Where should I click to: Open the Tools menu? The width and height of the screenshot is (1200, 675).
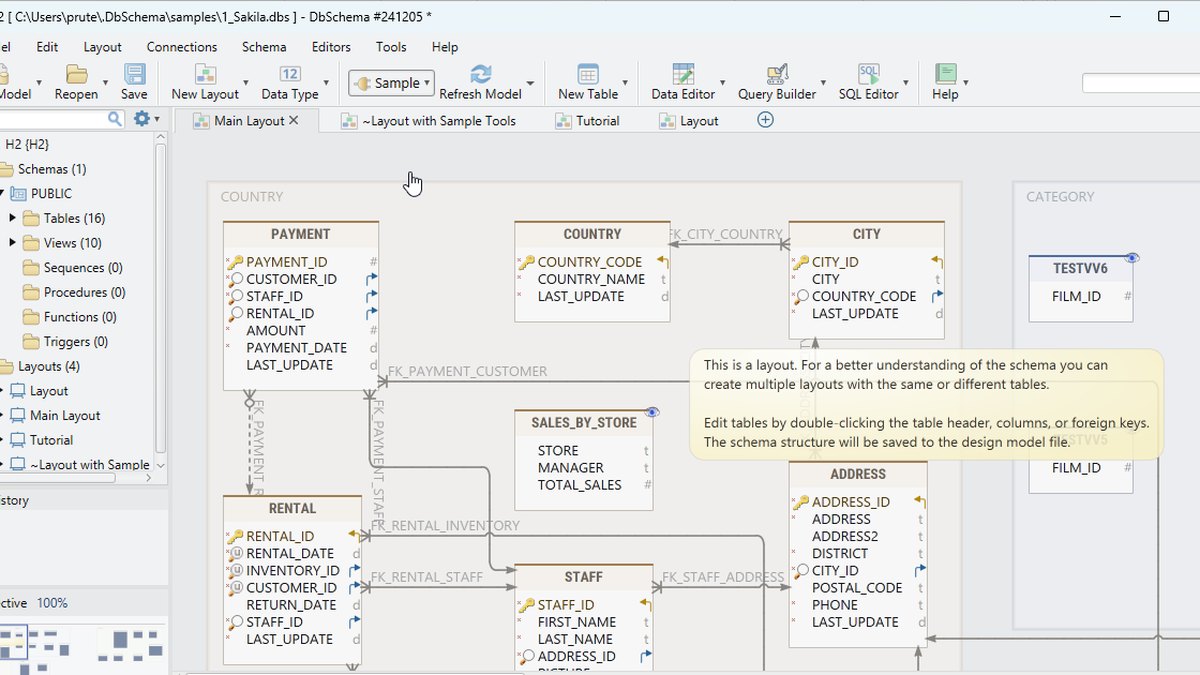click(391, 47)
